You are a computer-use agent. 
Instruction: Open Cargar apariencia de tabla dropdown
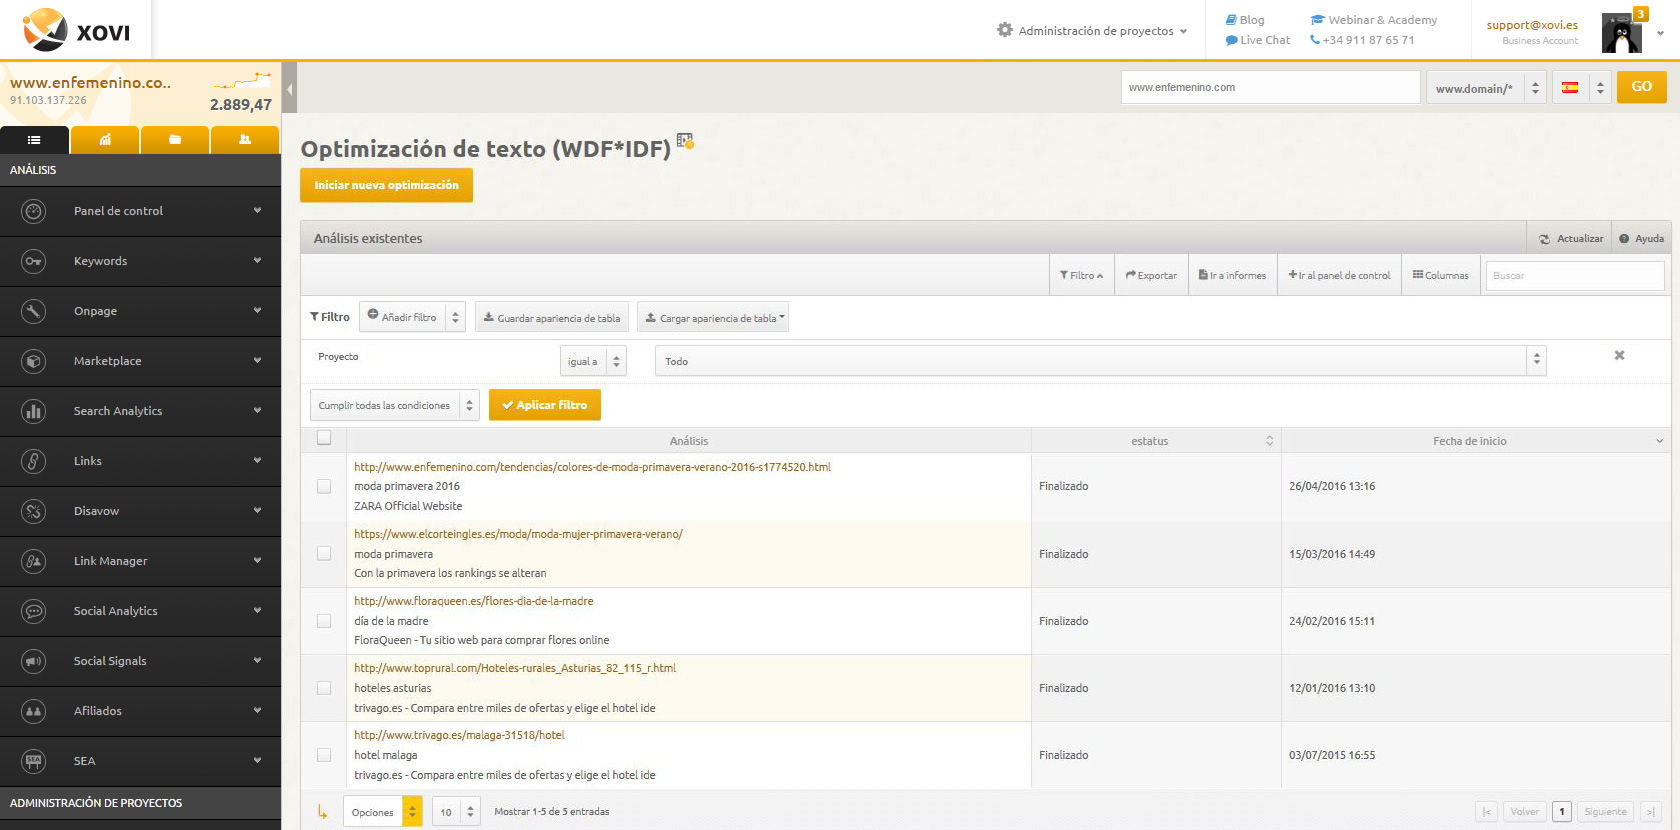click(713, 318)
